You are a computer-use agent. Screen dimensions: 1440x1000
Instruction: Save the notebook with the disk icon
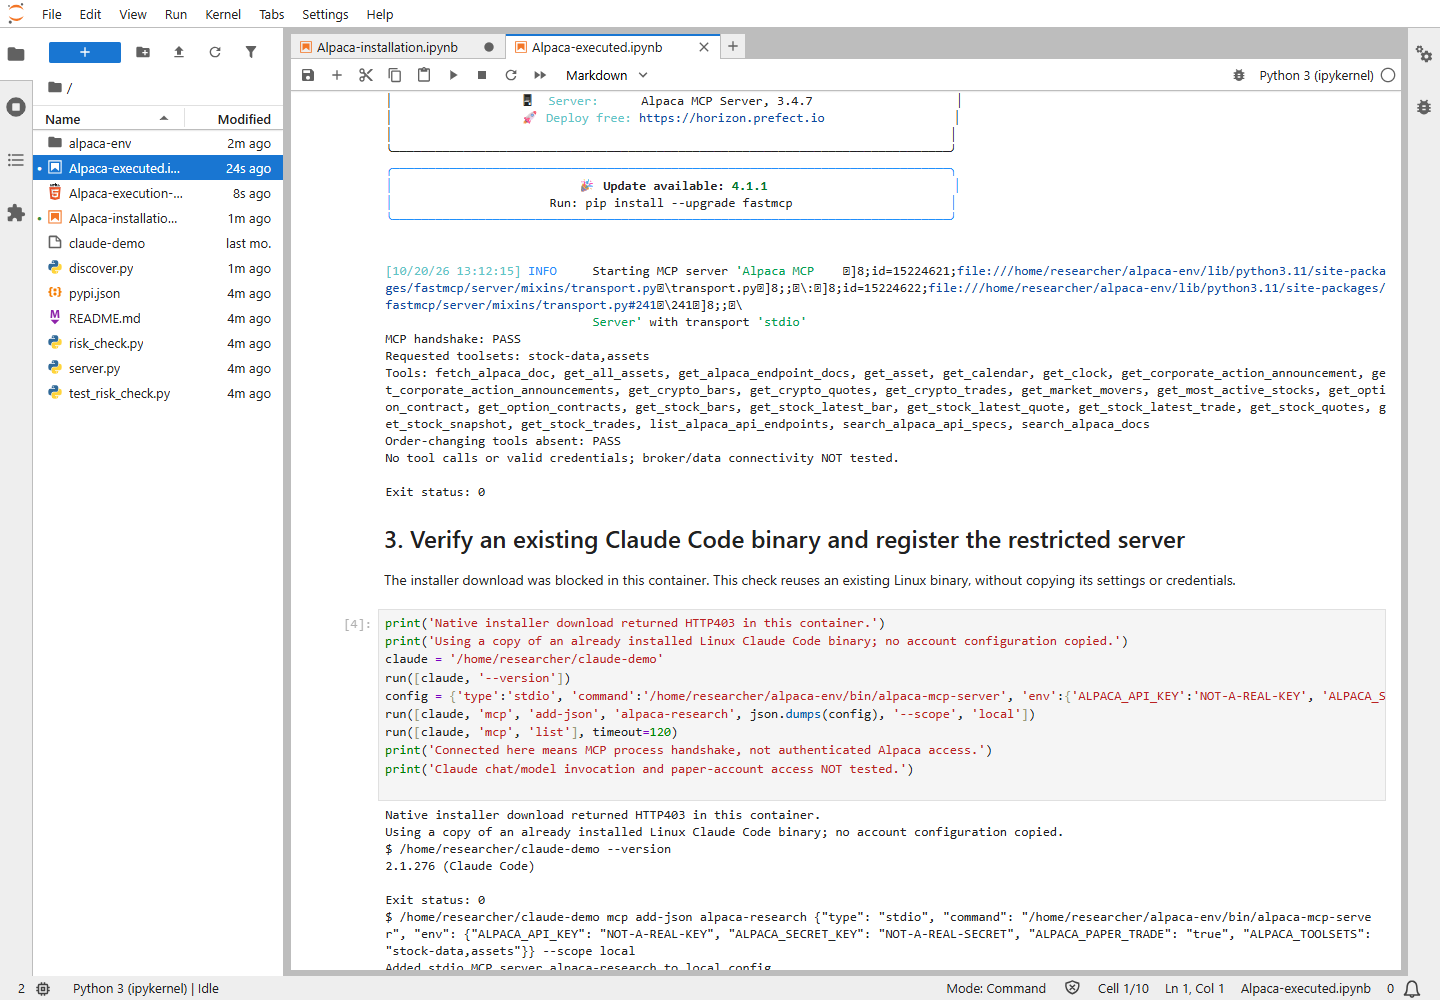click(x=308, y=75)
